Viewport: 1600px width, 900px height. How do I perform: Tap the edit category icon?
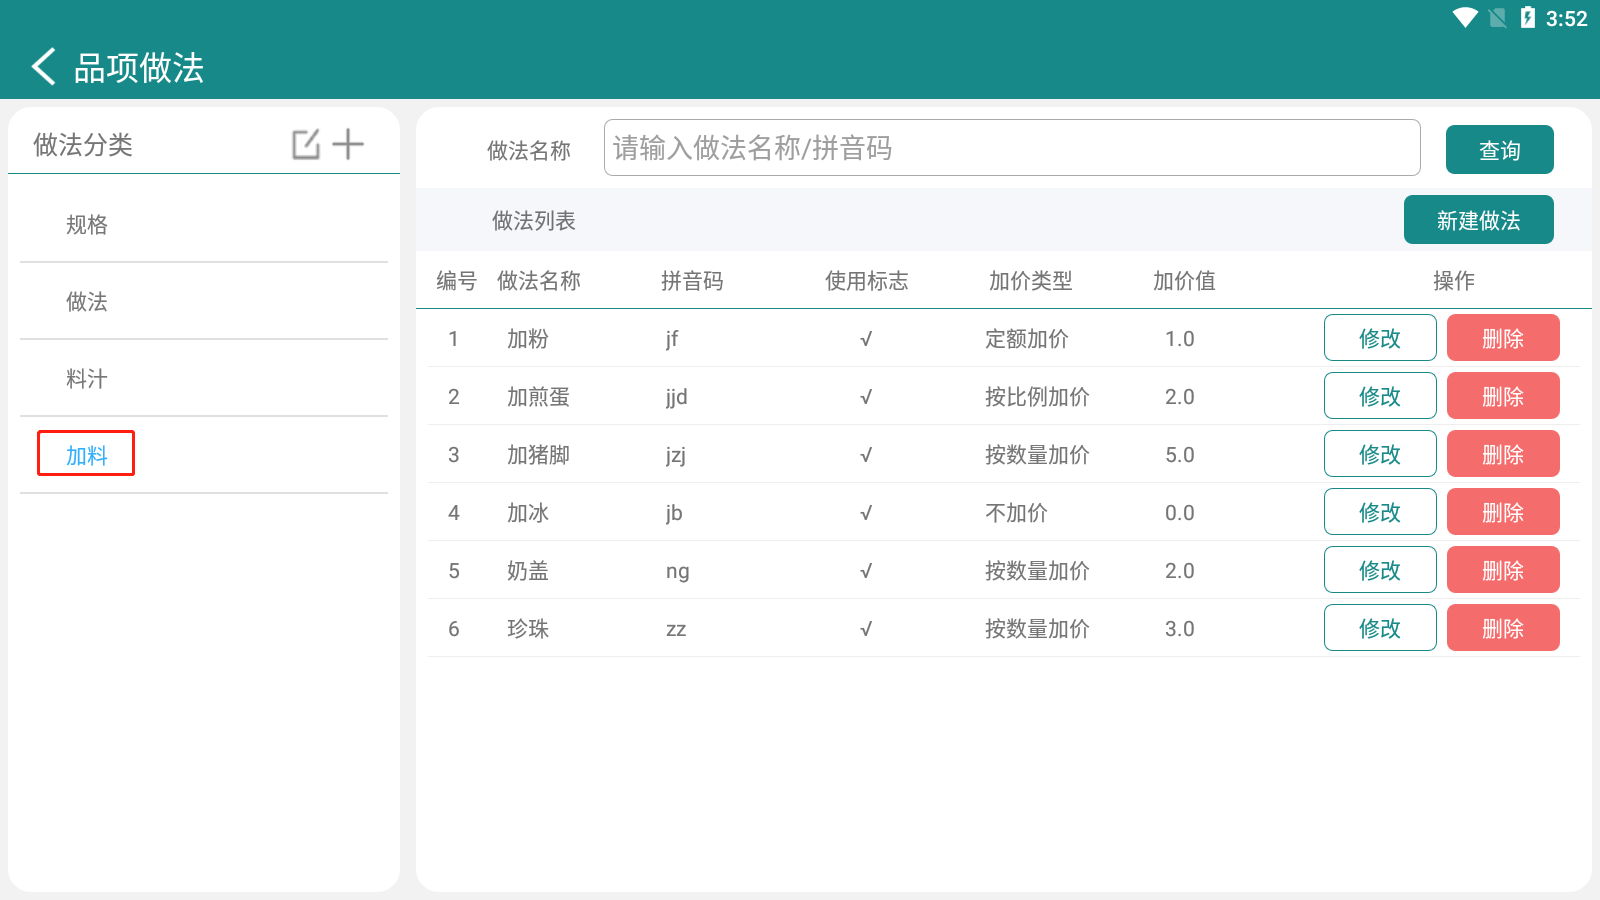[306, 144]
